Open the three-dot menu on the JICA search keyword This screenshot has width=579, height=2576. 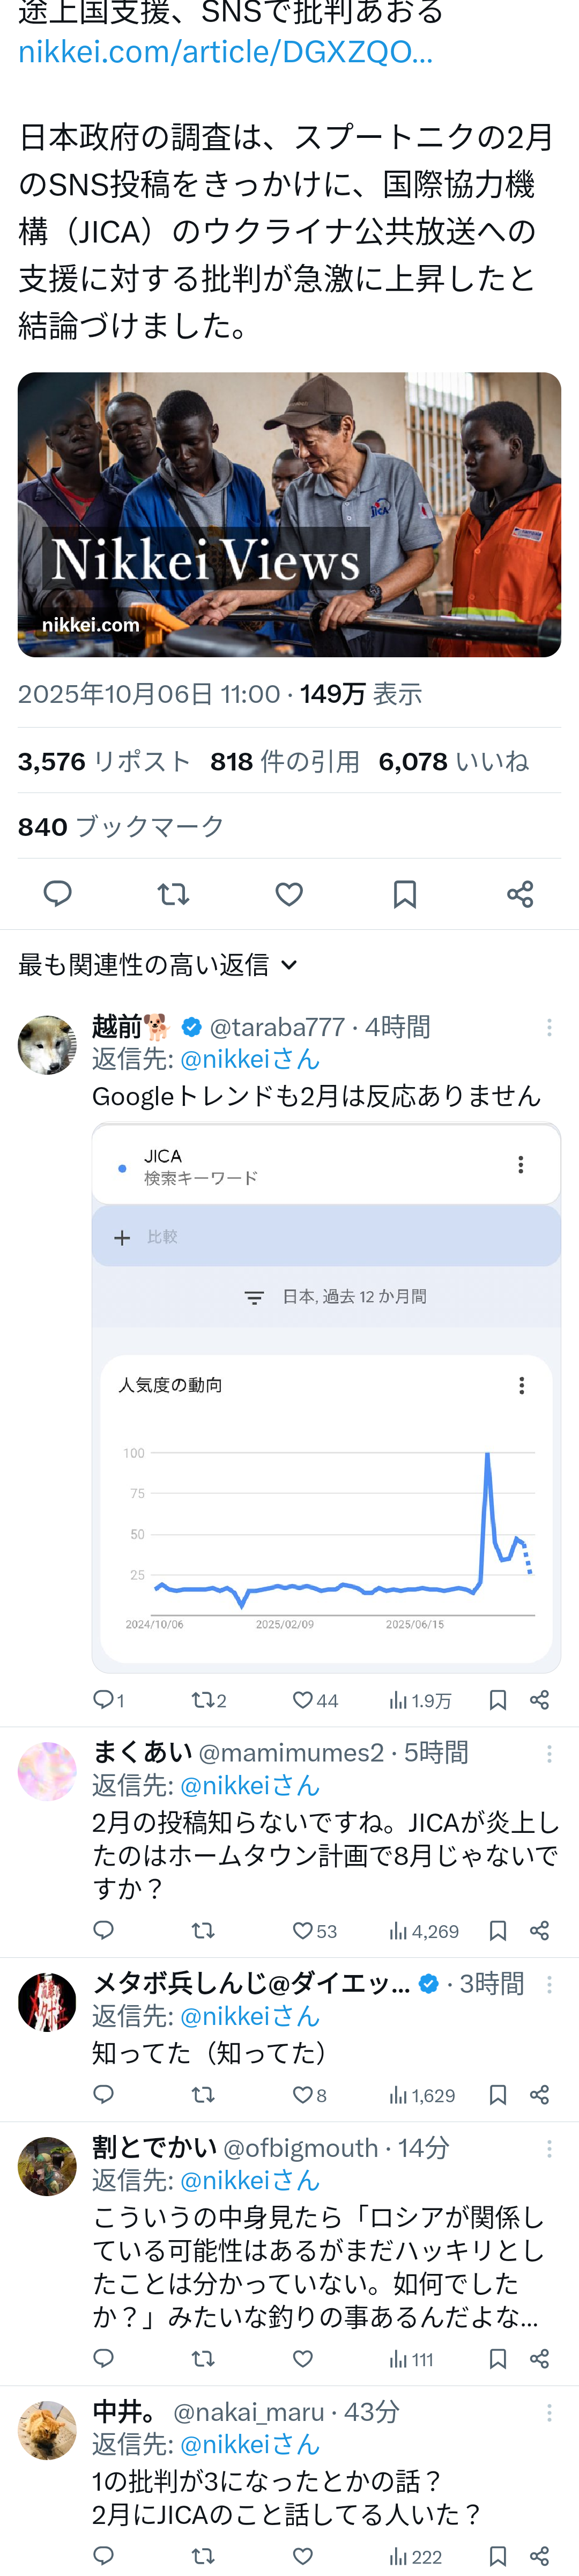click(520, 1164)
